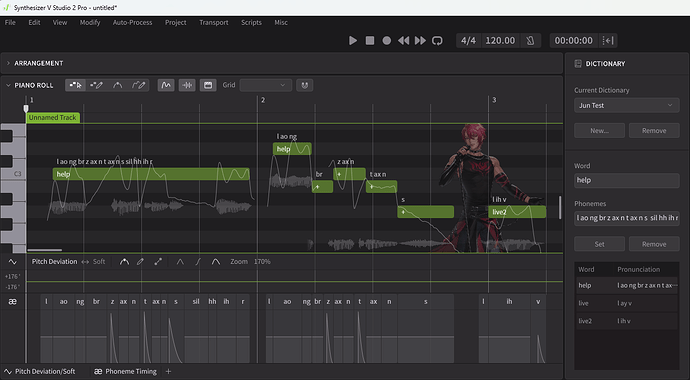Choose the sharp peak curve shape

tap(180, 262)
